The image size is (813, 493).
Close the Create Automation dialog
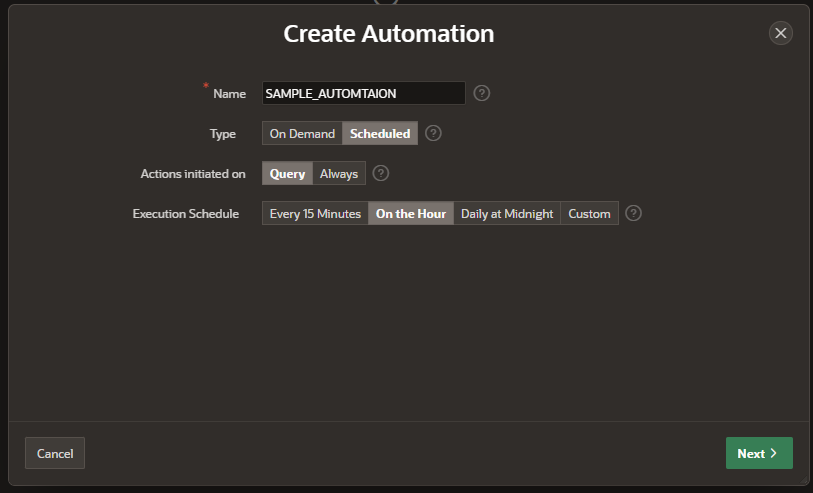click(x=781, y=33)
